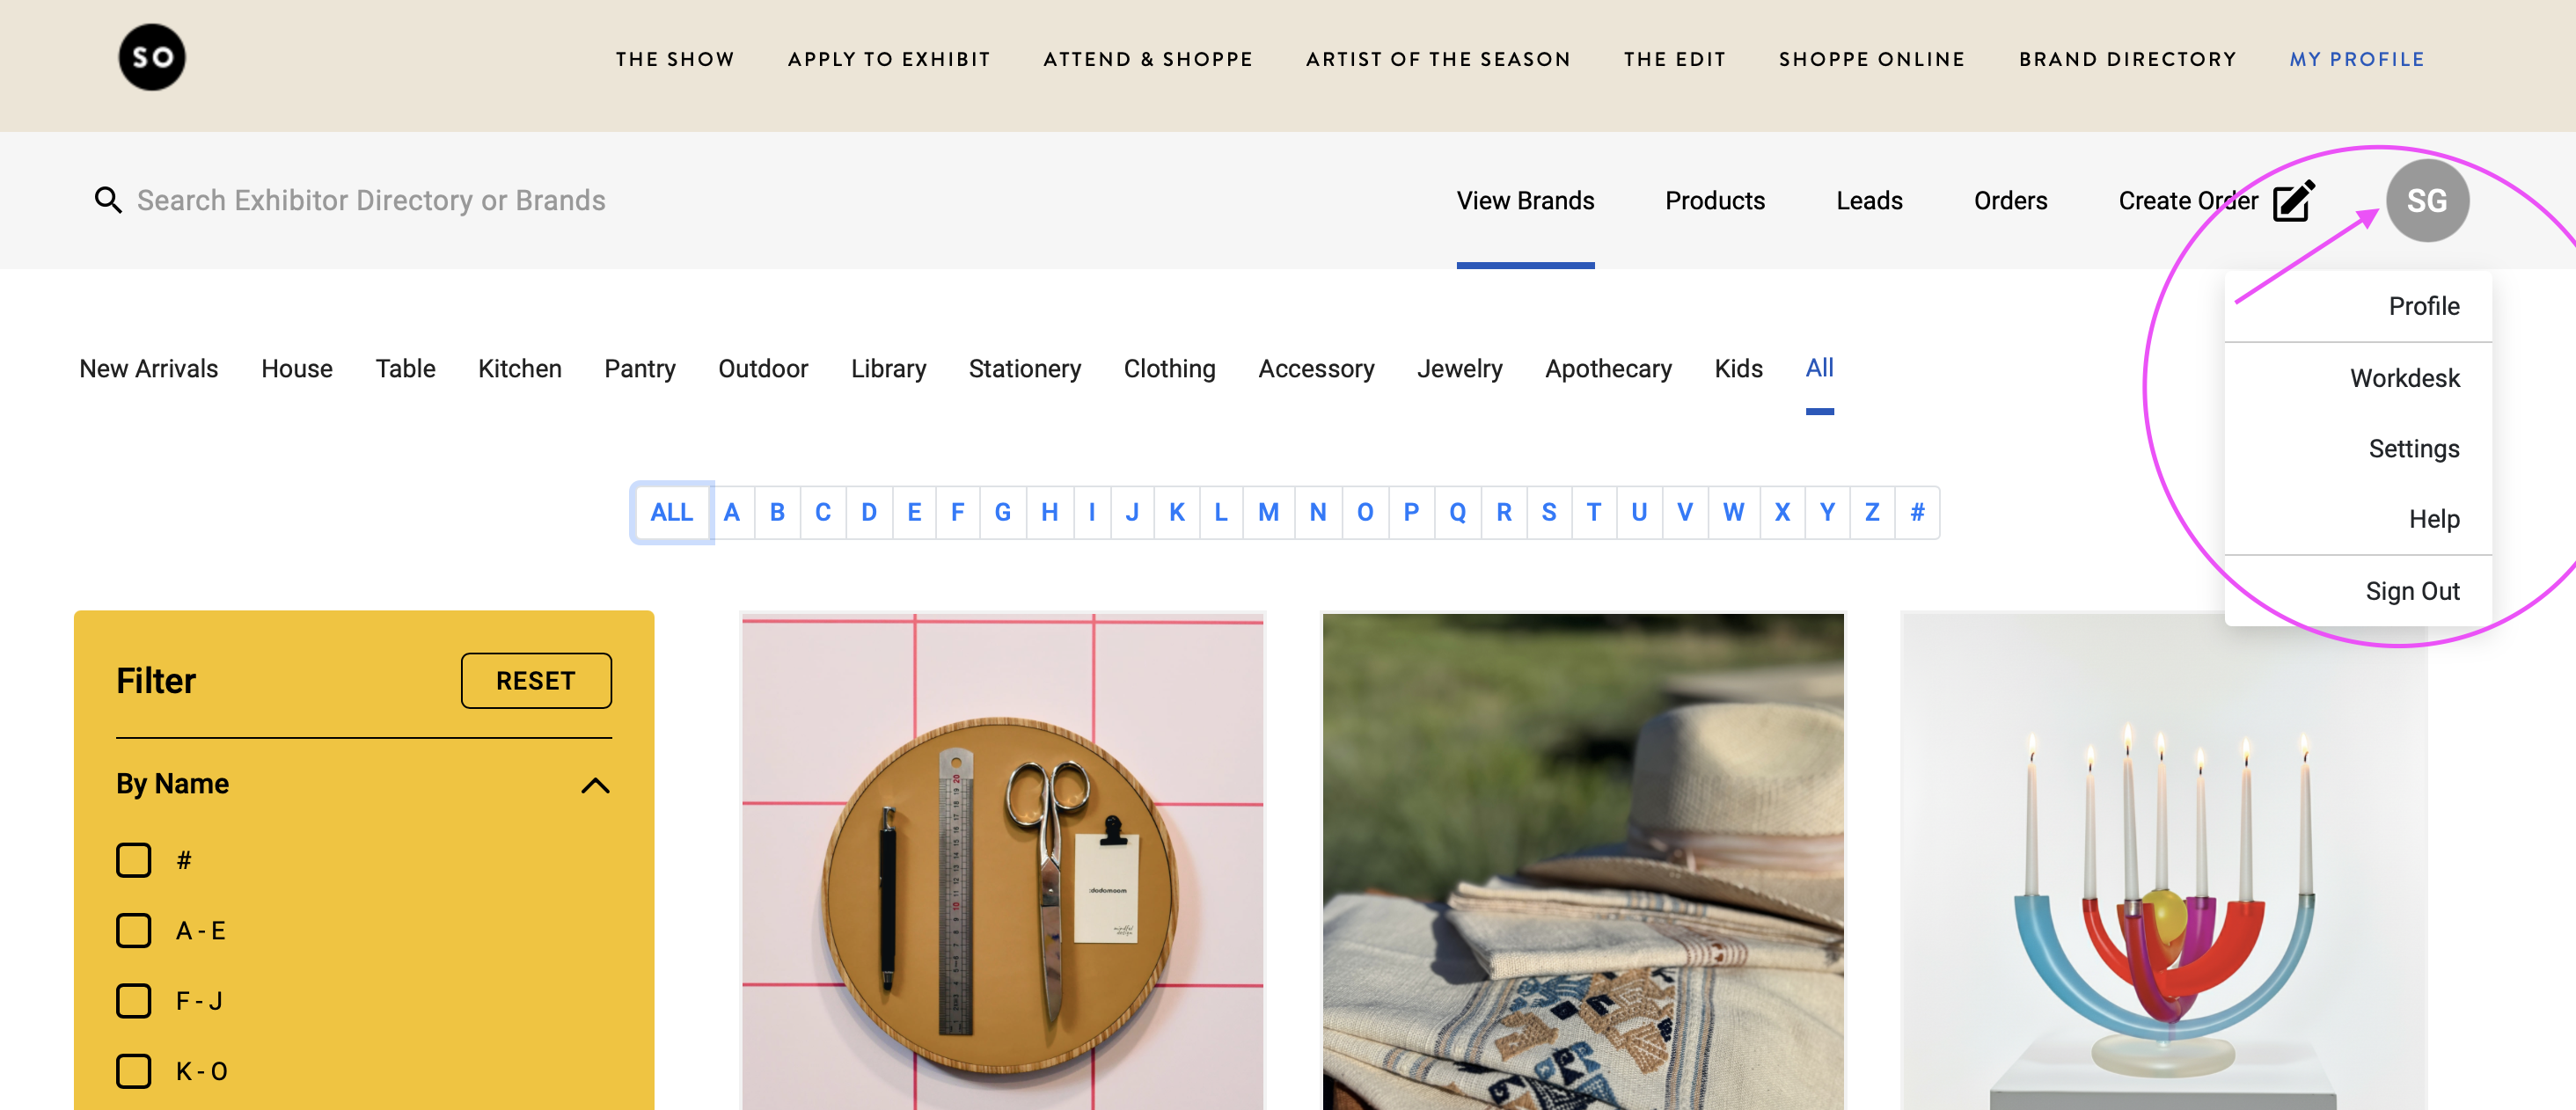Go to Brand Directory nav link
The height and width of the screenshot is (1110, 2576).
pyautogui.click(x=2127, y=59)
